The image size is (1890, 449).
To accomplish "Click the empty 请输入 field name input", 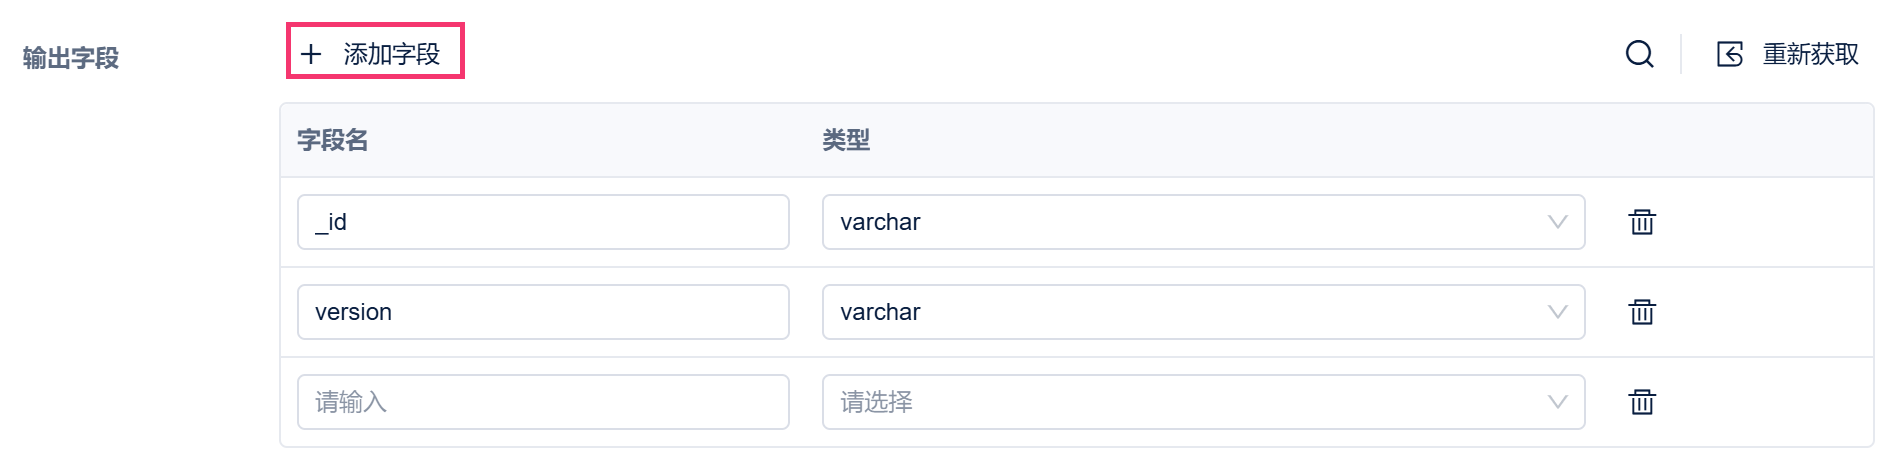I will [x=543, y=402].
